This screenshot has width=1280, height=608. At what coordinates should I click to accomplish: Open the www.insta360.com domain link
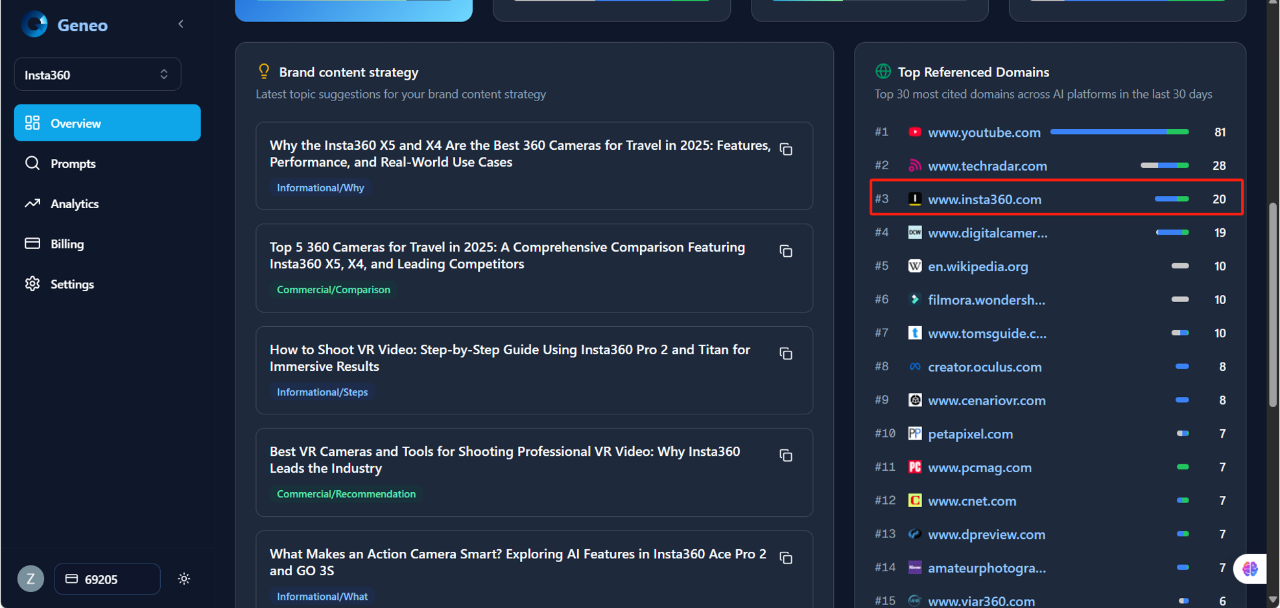click(x=984, y=199)
